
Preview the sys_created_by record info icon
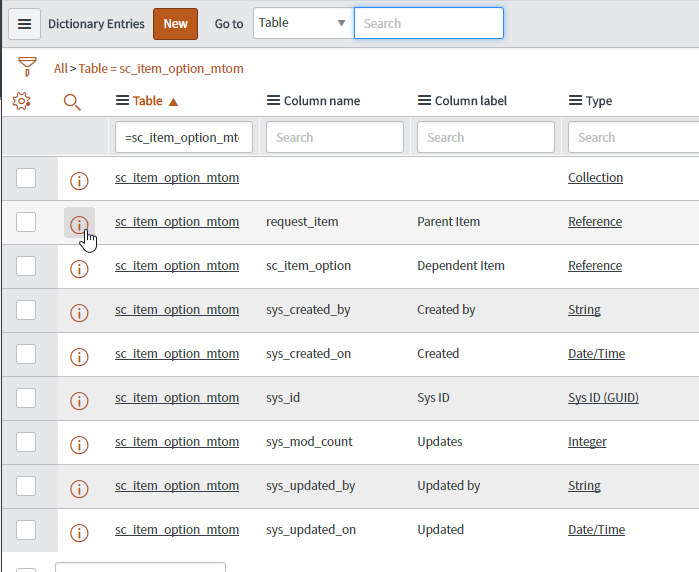coord(79,313)
